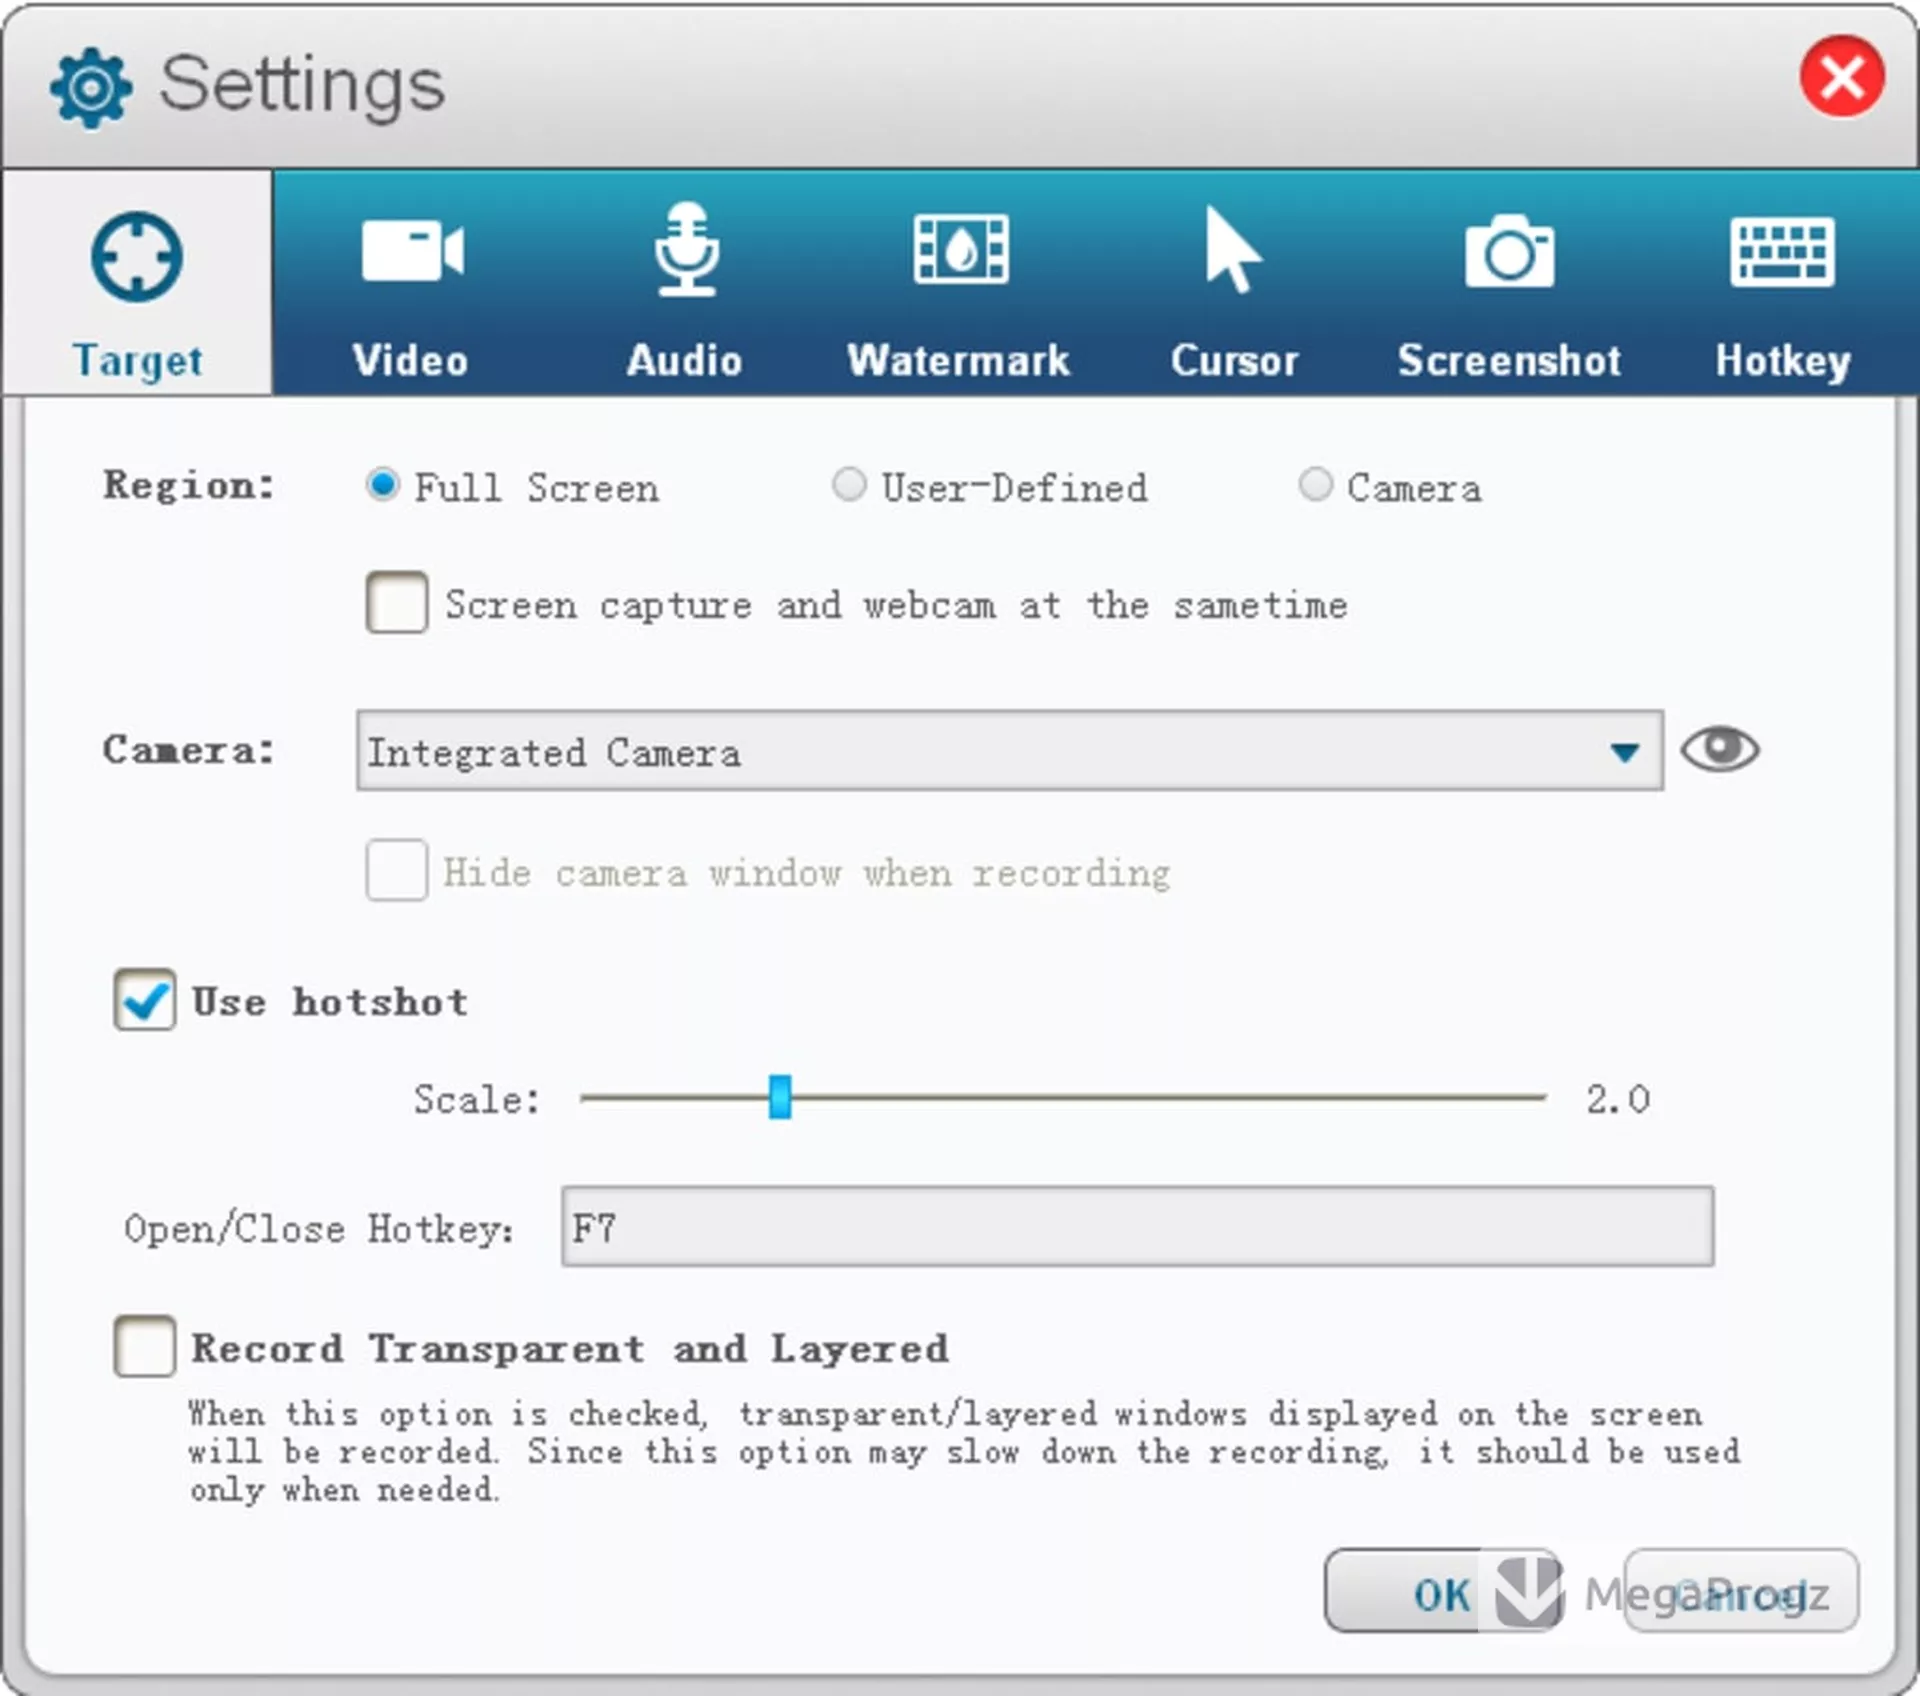The height and width of the screenshot is (1696, 1920).
Task: Confirm settings with the OK button
Action: [1442, 1591]
